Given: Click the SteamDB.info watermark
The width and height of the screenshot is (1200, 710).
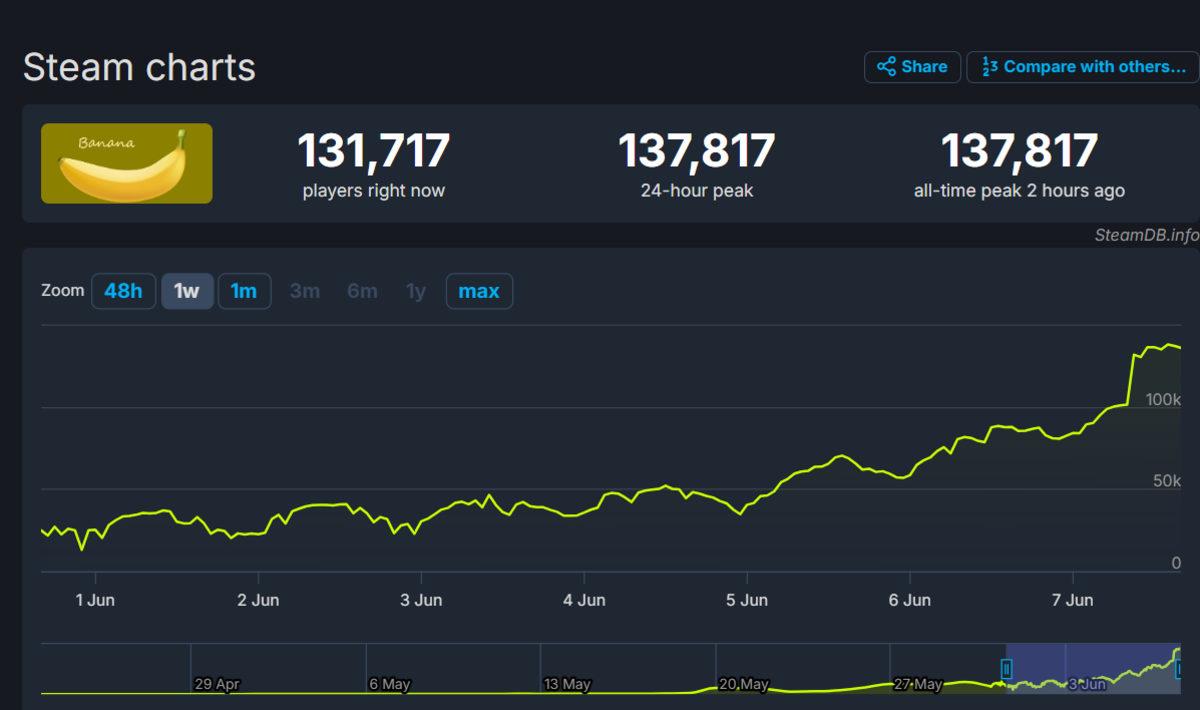Looking at the screenshot, I should click(1146, 235).
